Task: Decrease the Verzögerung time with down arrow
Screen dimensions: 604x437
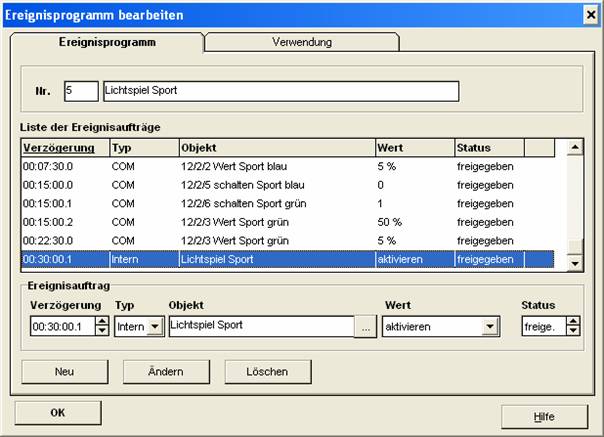Action: point(99,331)
